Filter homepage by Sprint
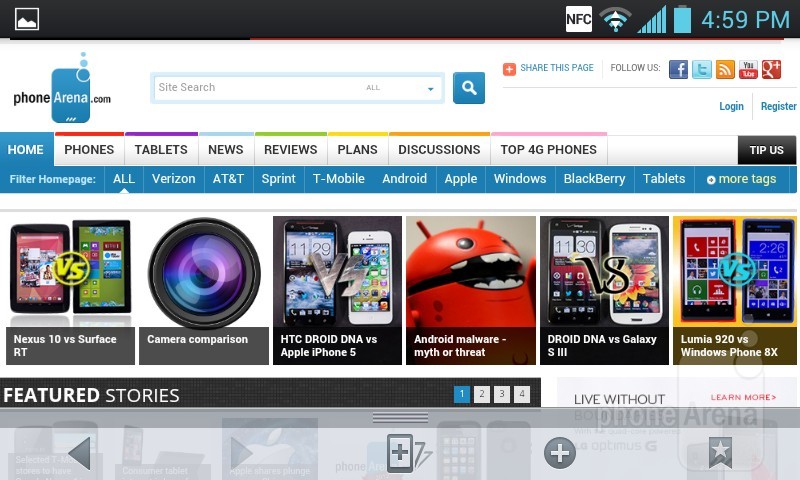Screen dimensions: 800x480 tap(279, 179)
